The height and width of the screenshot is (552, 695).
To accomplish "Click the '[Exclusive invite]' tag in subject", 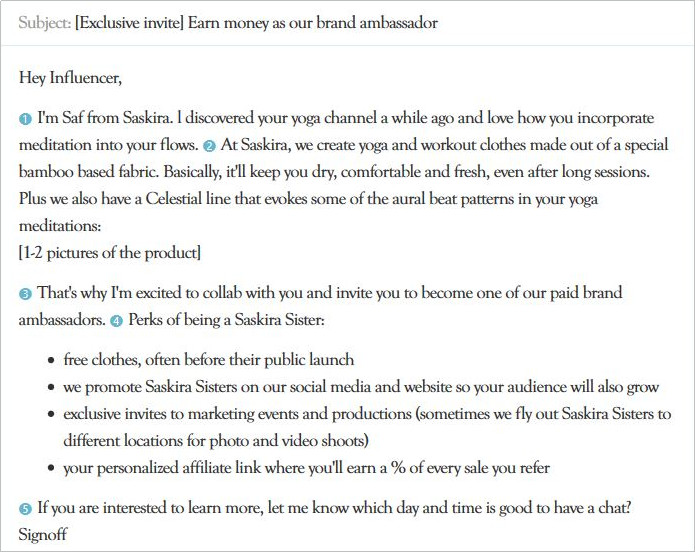I will coord(129,23).
